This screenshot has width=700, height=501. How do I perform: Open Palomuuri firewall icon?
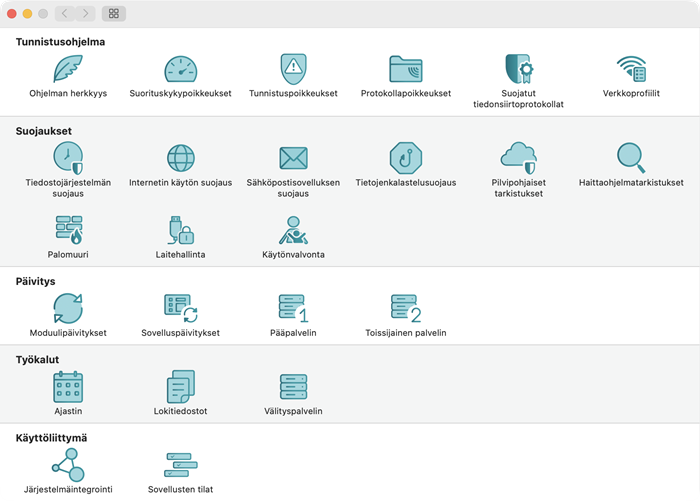69,230
